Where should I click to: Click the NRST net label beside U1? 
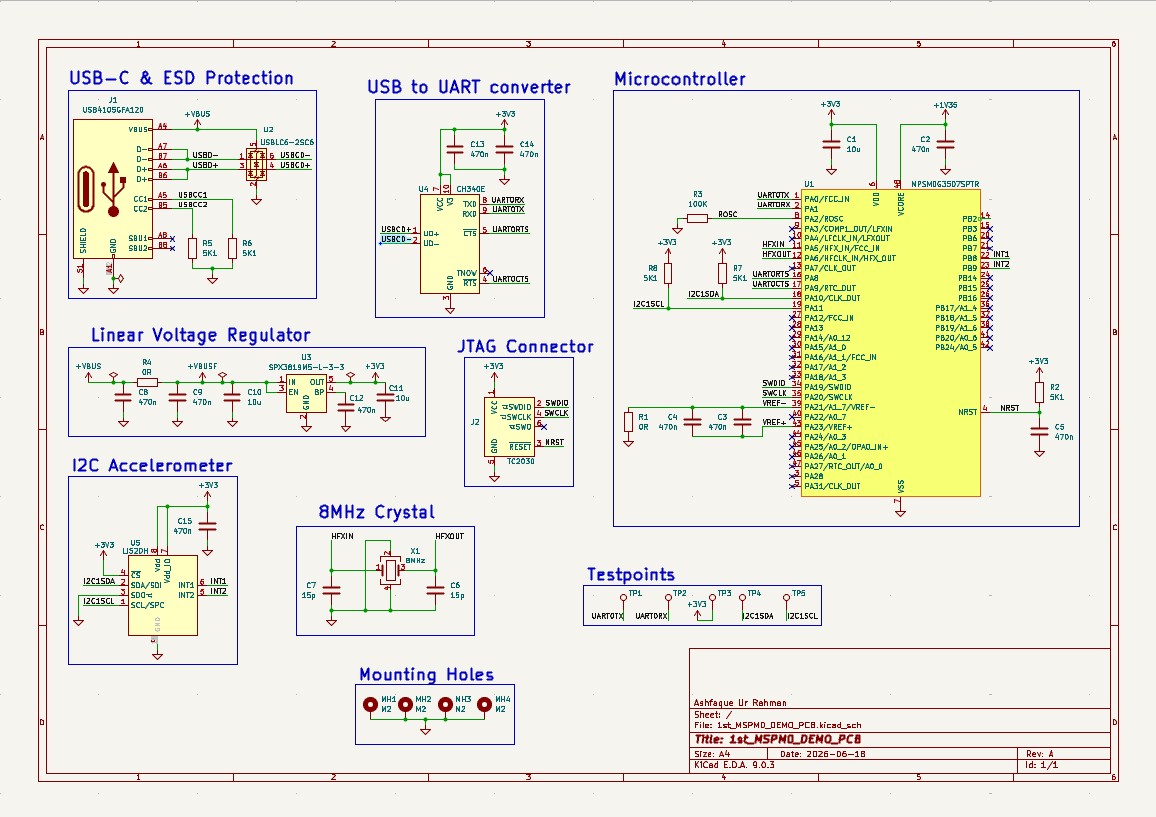click(x=1010, y=408)
